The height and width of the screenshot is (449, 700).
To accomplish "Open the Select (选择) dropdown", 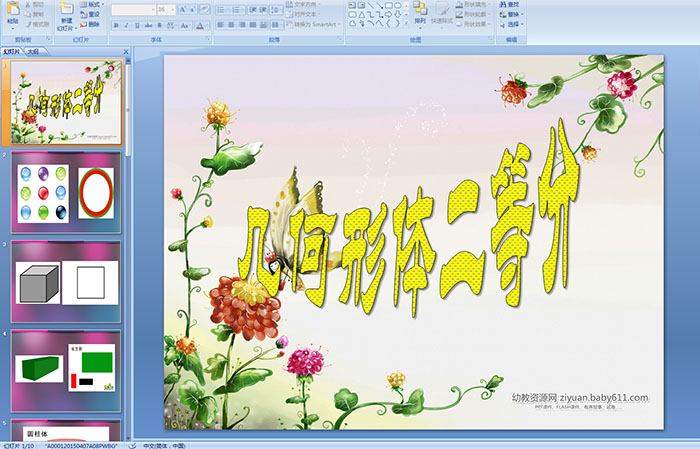I will click(514, 24).
